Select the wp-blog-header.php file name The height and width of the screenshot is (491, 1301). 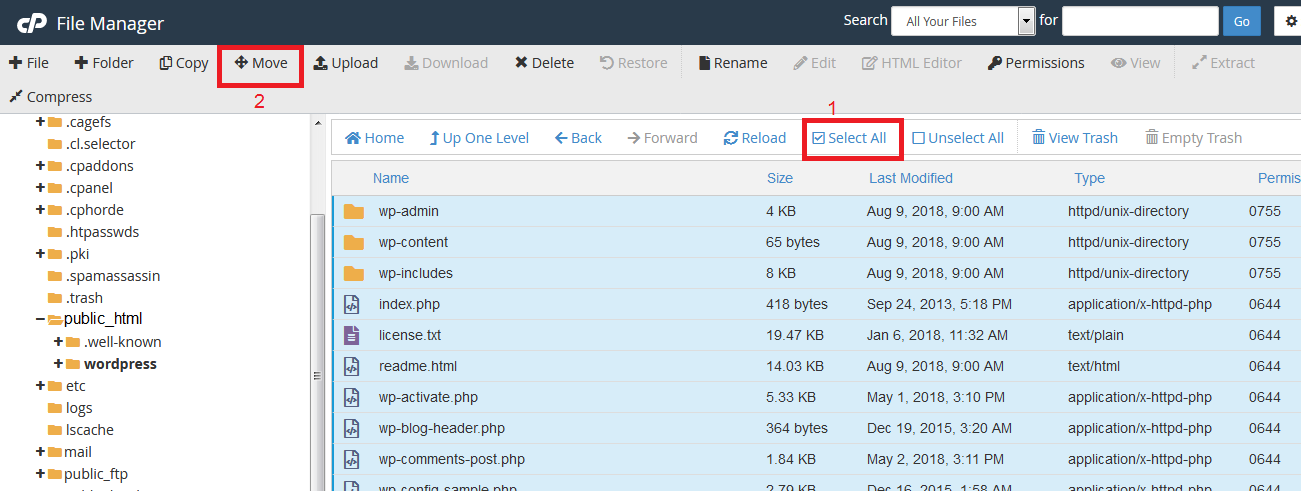click(442, 428)
